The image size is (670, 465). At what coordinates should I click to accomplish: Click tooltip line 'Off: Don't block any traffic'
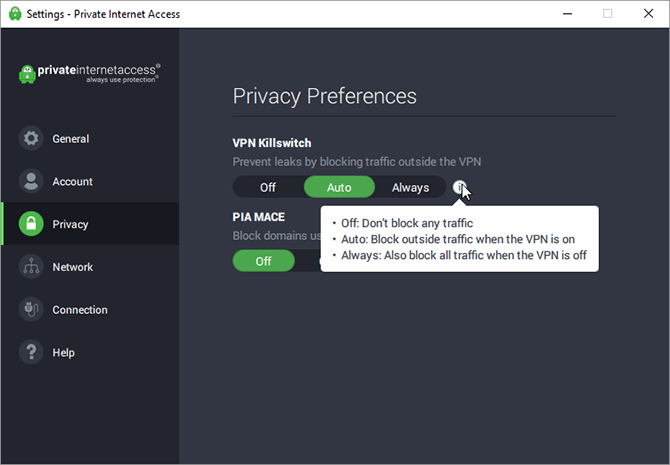pos(407,223)
